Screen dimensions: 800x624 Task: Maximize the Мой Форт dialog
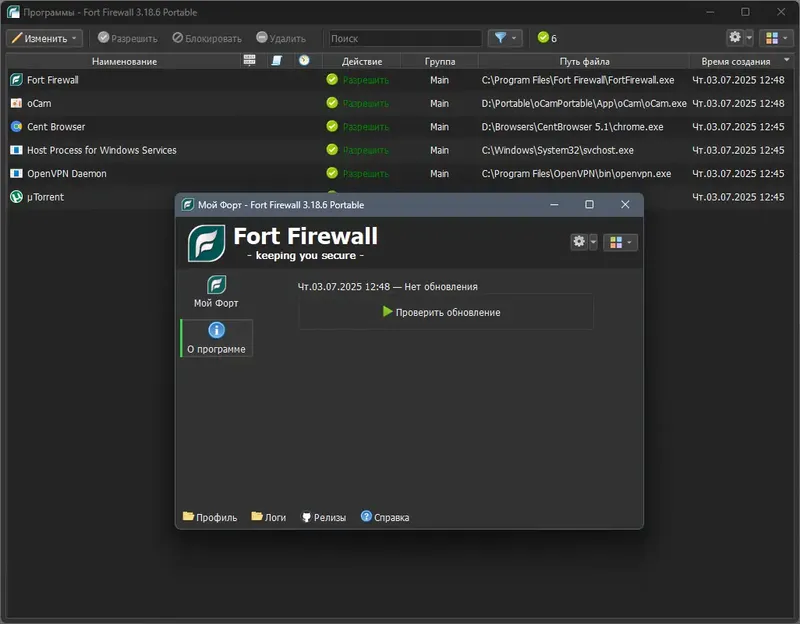[589, 205]
